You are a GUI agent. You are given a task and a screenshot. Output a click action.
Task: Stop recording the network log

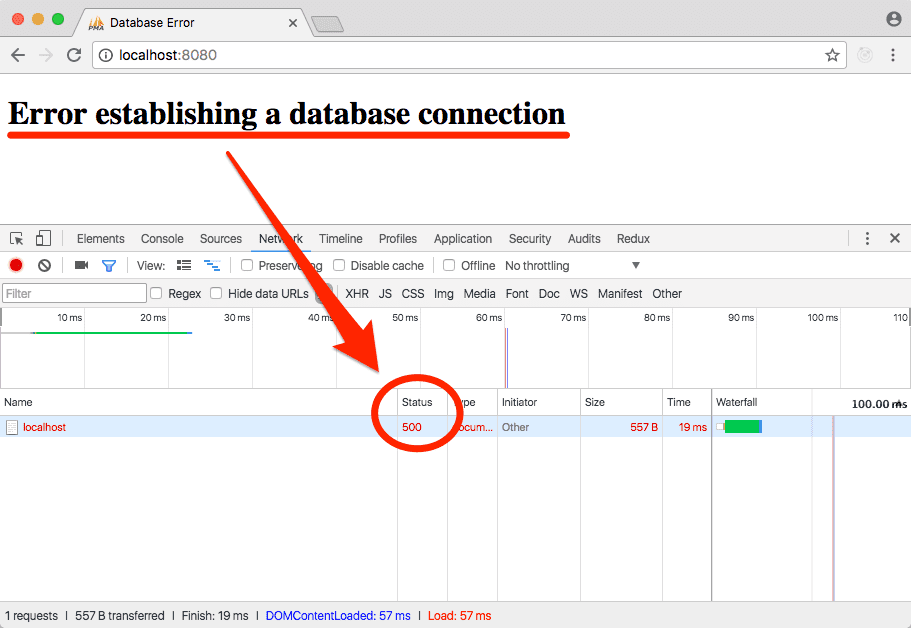click(16, 265)
